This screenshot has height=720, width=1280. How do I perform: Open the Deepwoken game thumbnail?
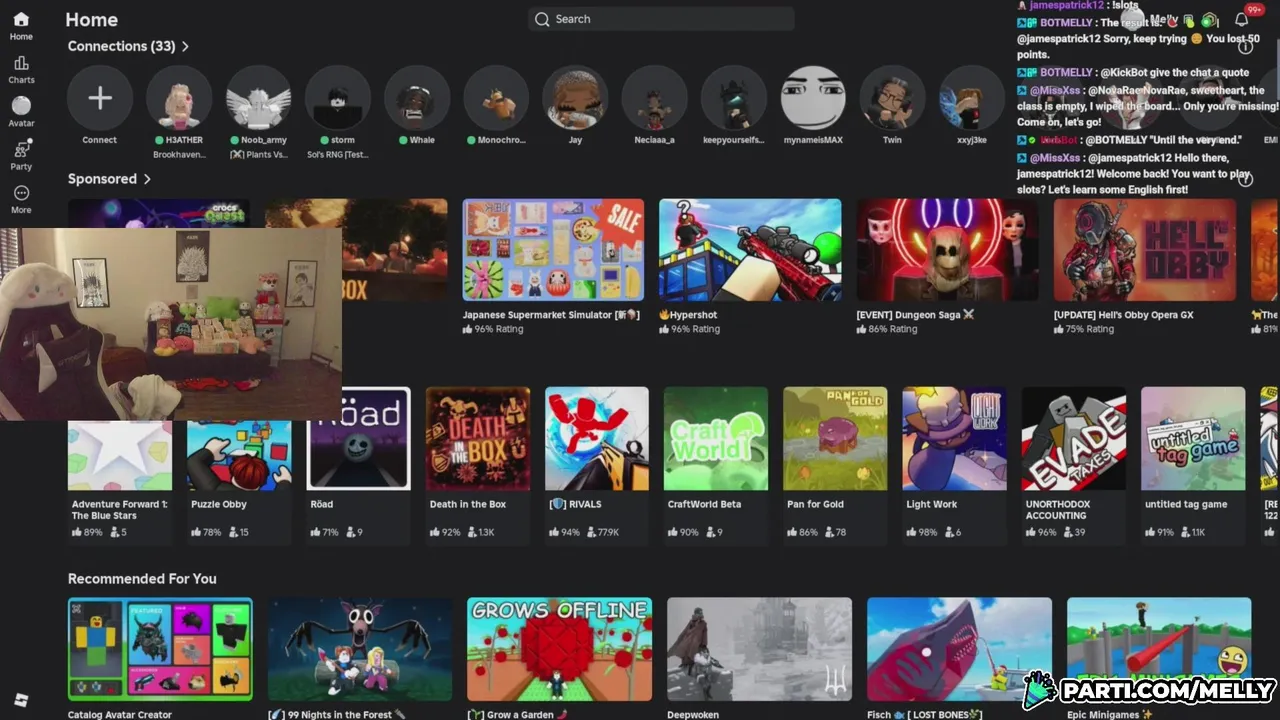760,649
